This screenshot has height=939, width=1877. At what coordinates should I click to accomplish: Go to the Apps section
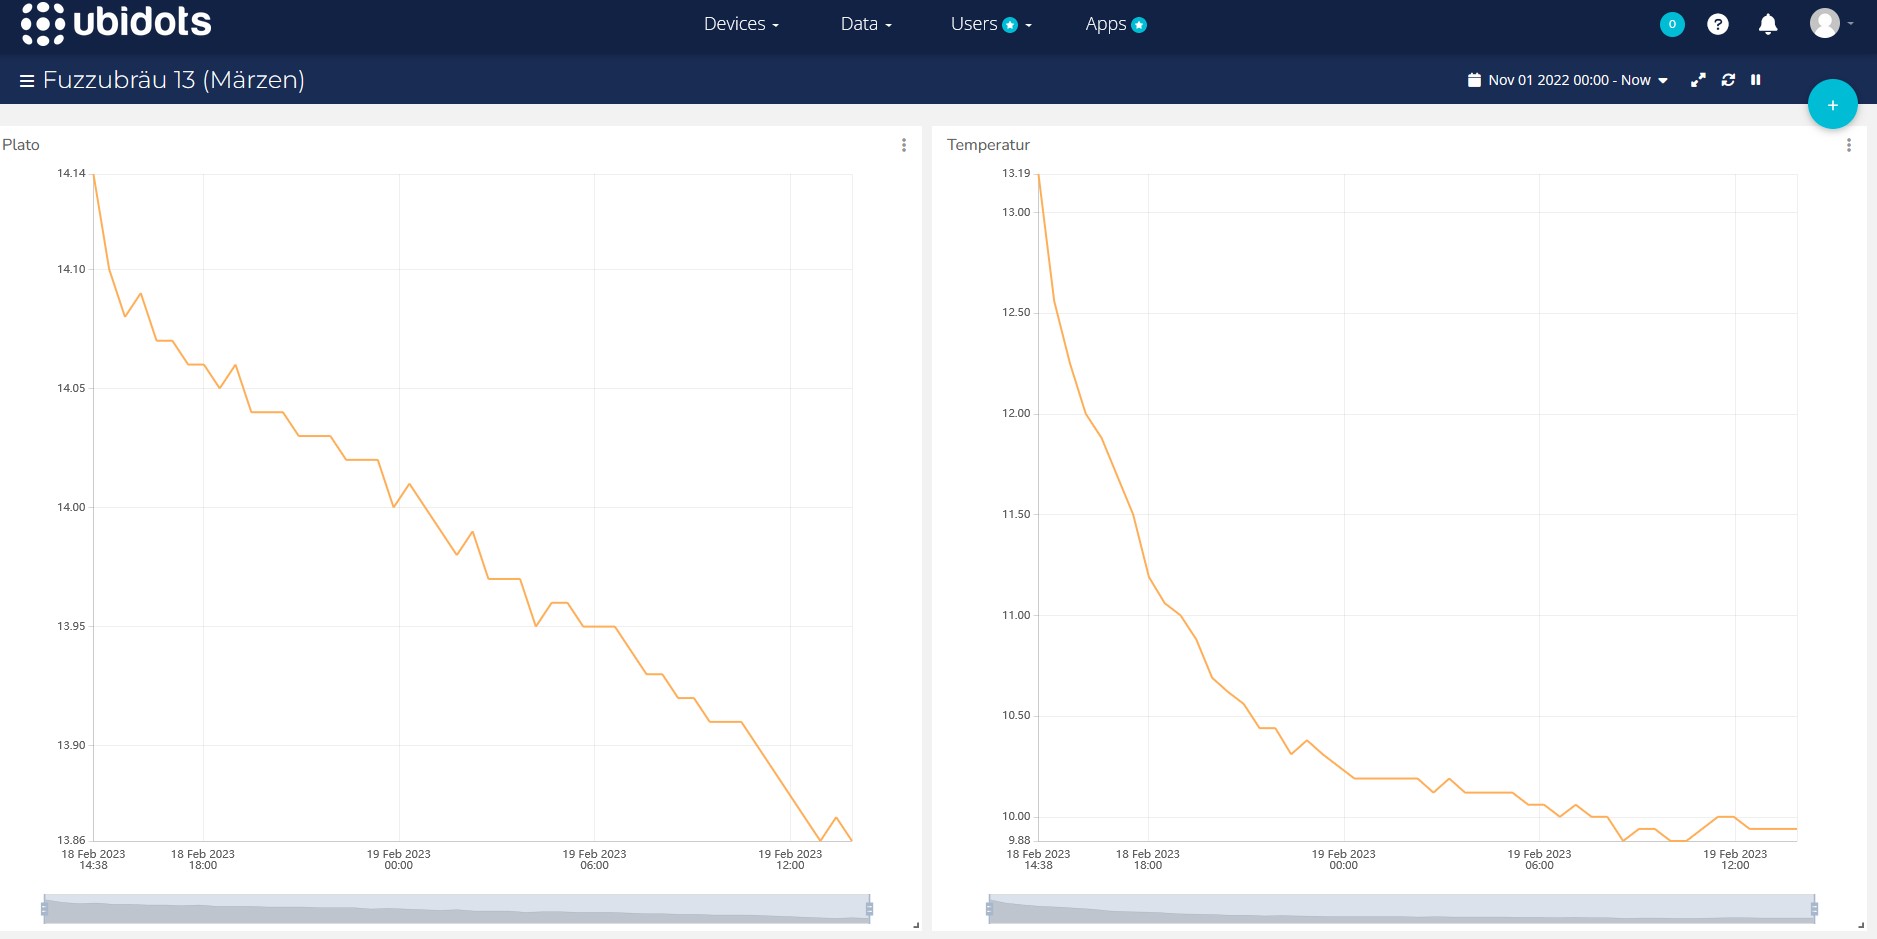point(1115,24)
